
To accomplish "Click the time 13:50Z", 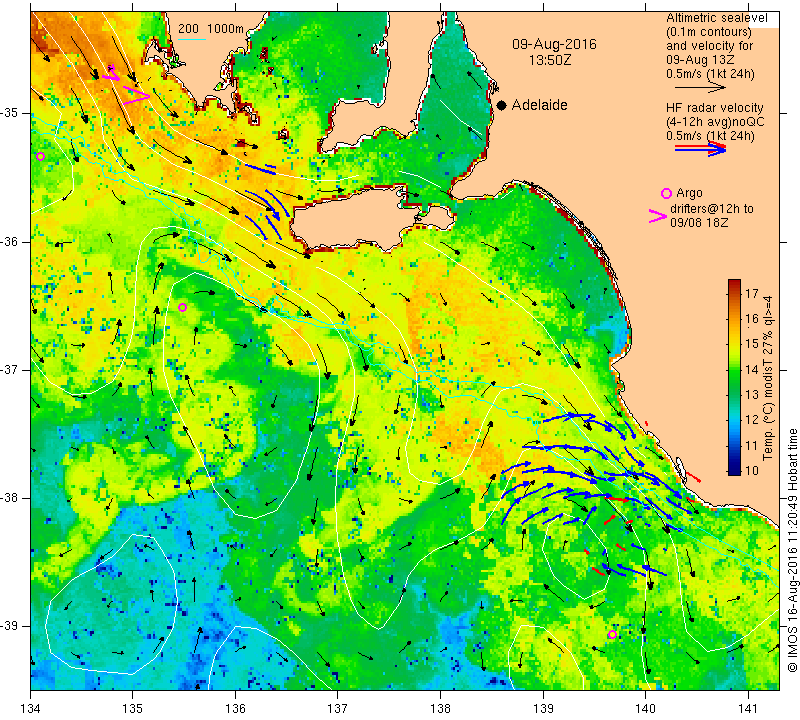I will click(x=549, y=60).
